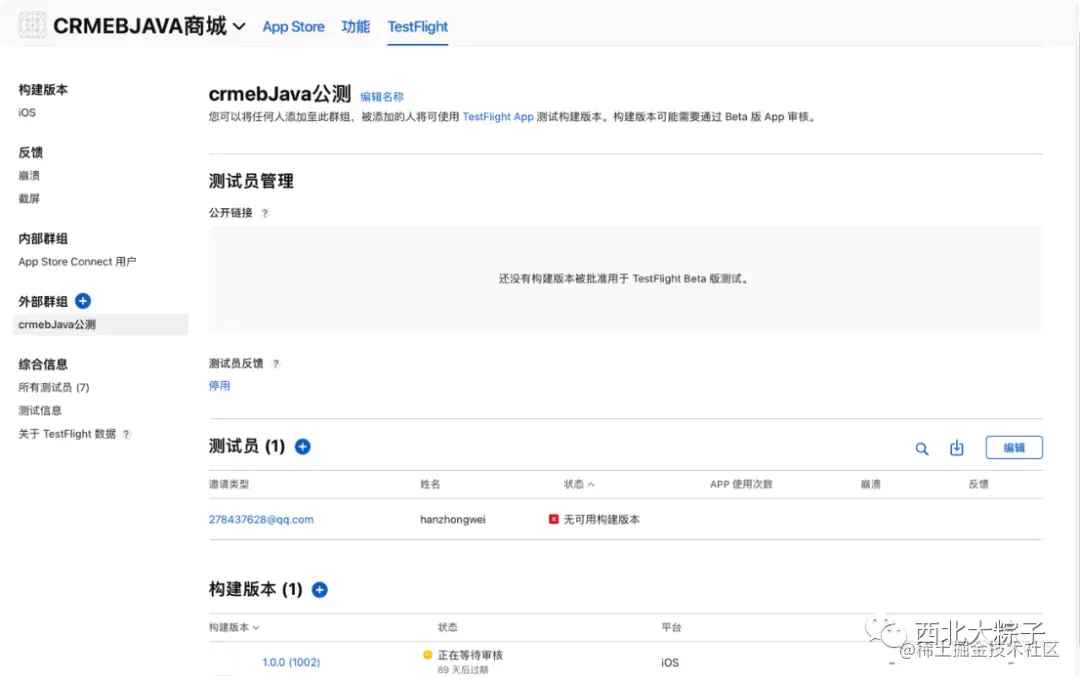Open the 功能 tab
This screenshot has width=1080, height=680.
point(355,27)
